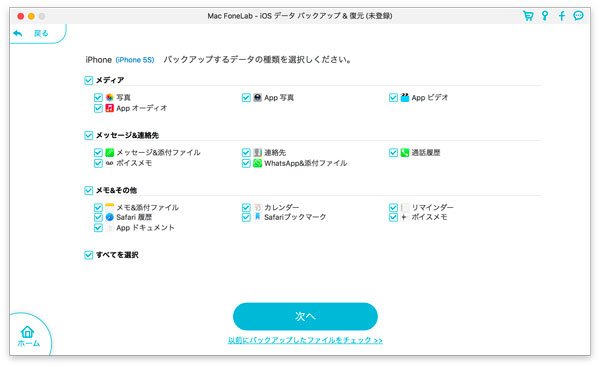Uncheck the メッセージ&添付ファイル checkbox

pos(98,153)
